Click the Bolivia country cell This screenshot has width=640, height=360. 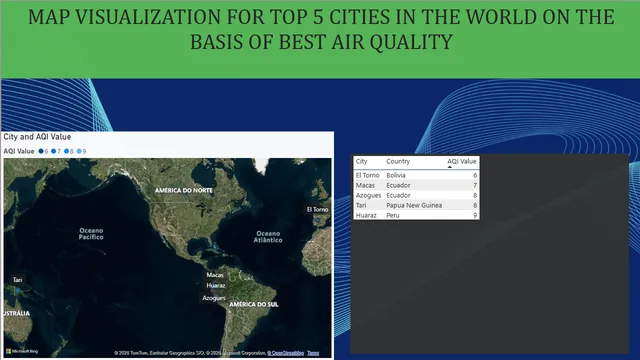click(396, 175)
